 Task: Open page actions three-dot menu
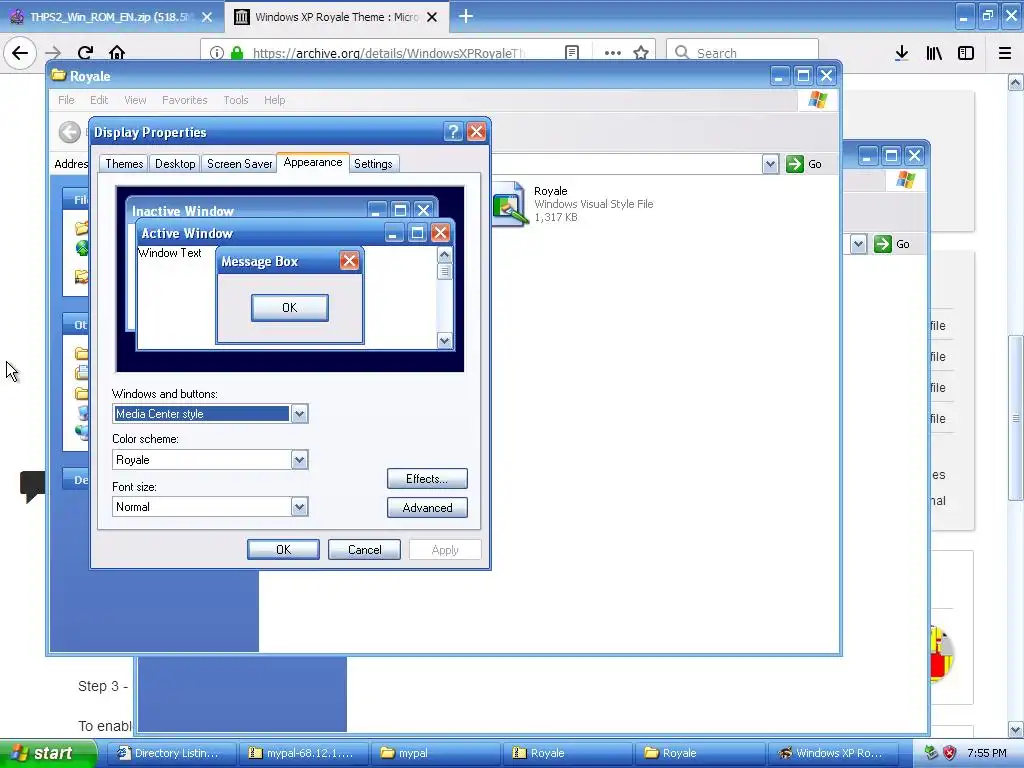(x=613, y=53)
